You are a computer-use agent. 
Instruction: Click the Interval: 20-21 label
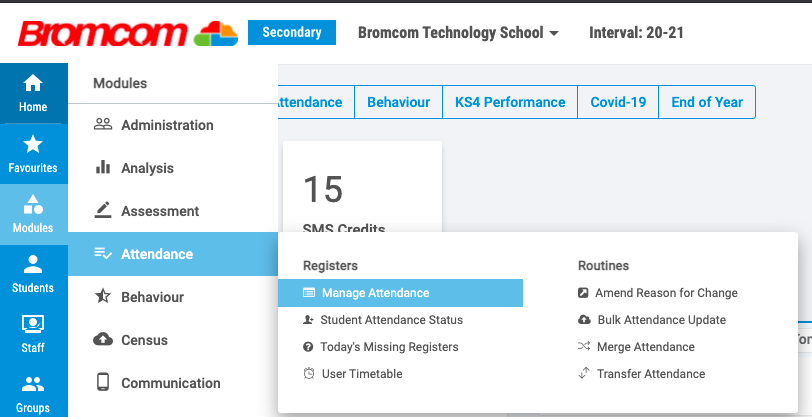click(x=636, y=33)
